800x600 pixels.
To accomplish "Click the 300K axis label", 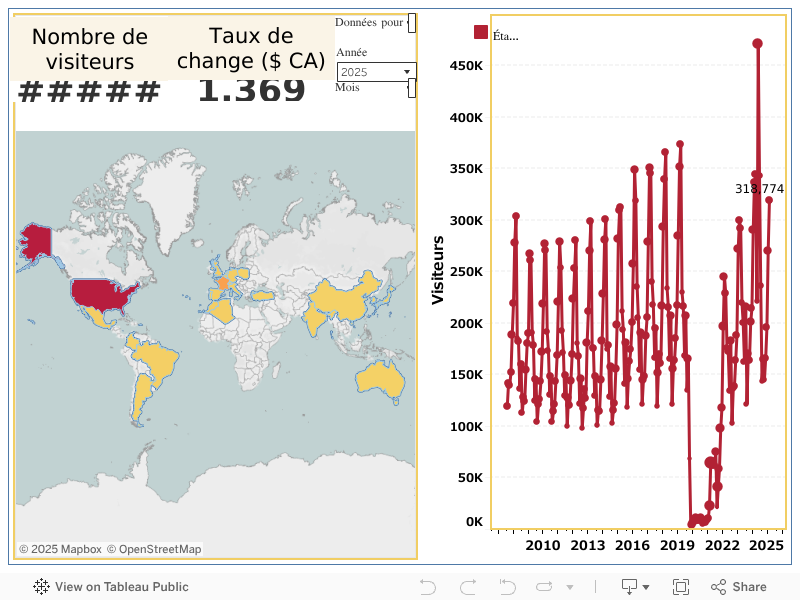I will (466, 221).
